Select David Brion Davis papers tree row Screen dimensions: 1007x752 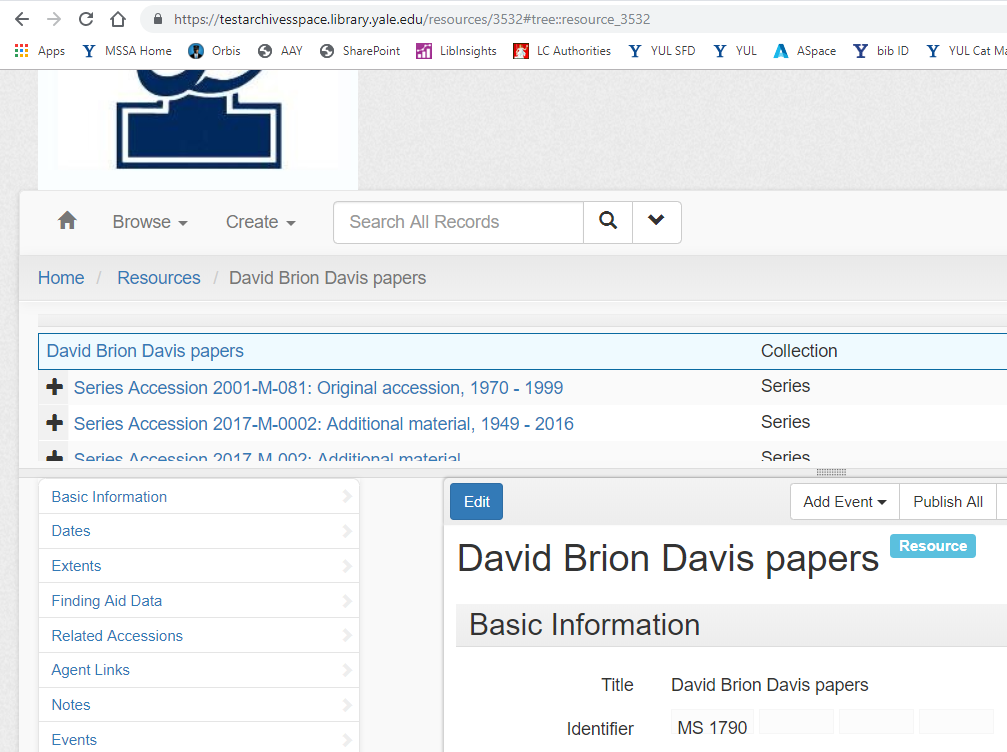pos(522,351)
